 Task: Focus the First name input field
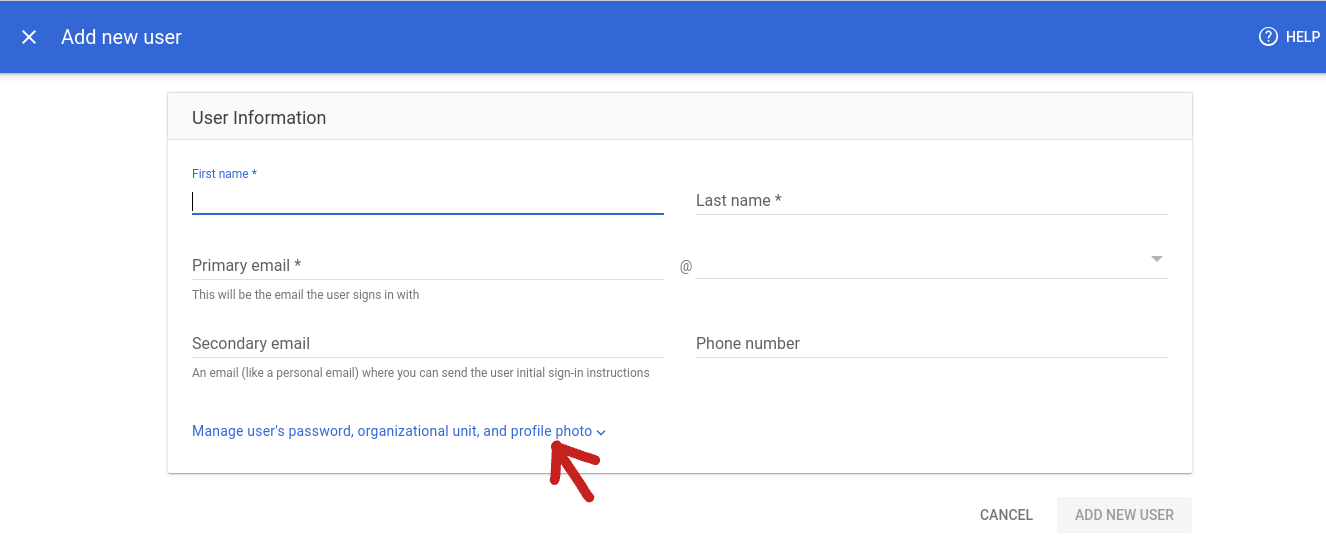point(428,201)
